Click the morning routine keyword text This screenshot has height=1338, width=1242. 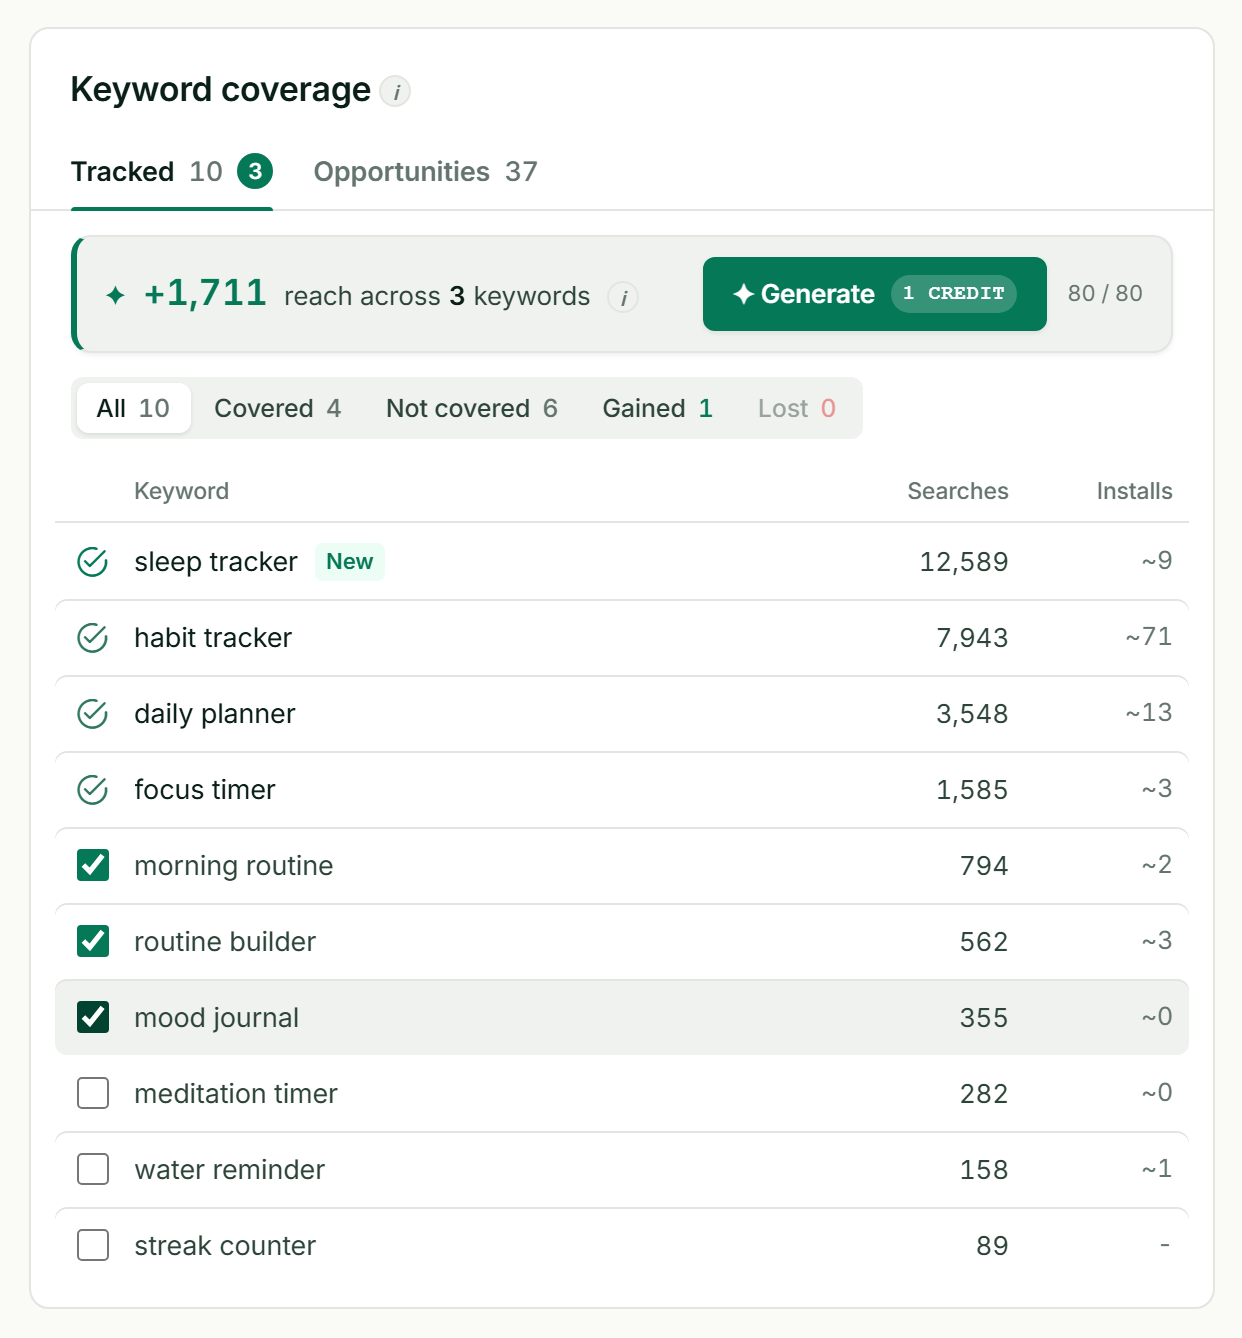pyautogui.click(x=234, y=866)
